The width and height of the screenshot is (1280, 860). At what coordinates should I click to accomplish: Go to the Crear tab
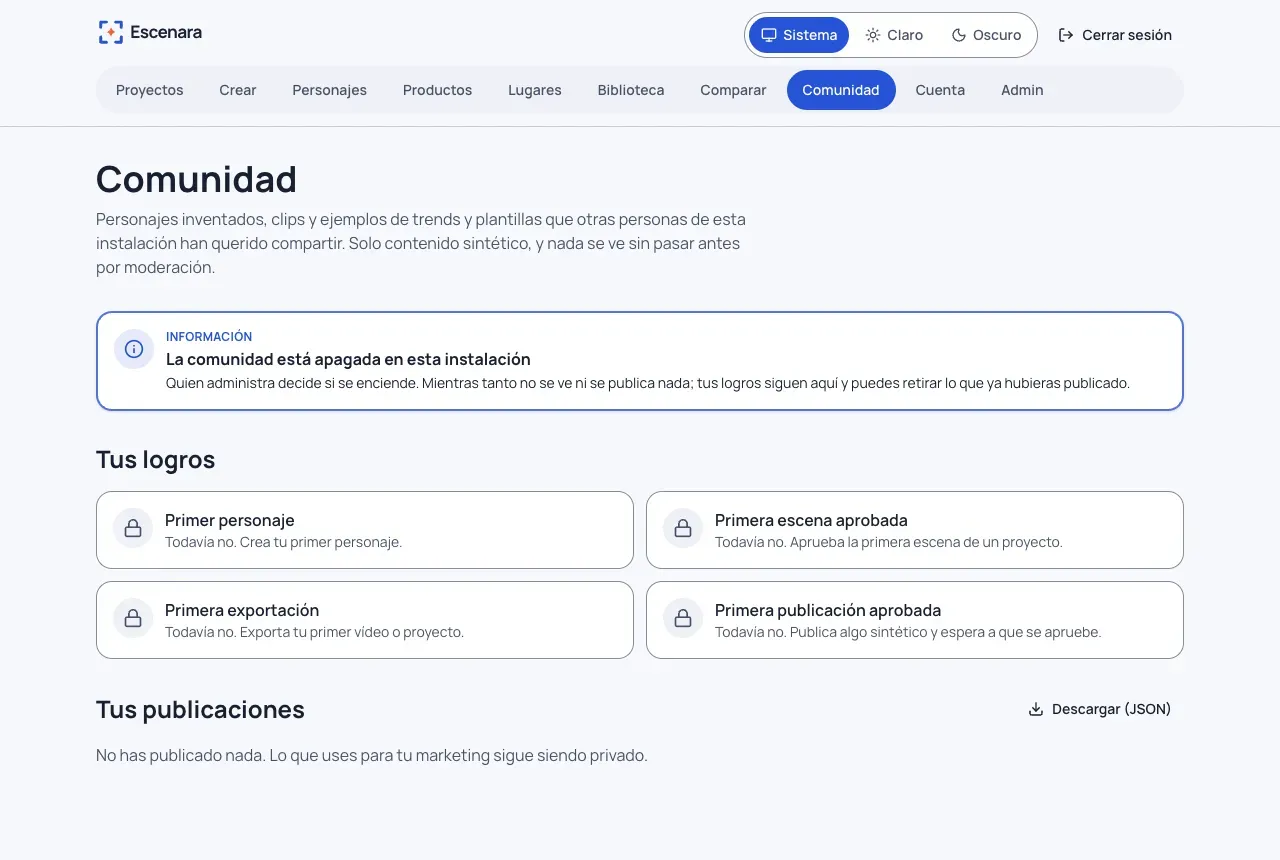(238, 90)
